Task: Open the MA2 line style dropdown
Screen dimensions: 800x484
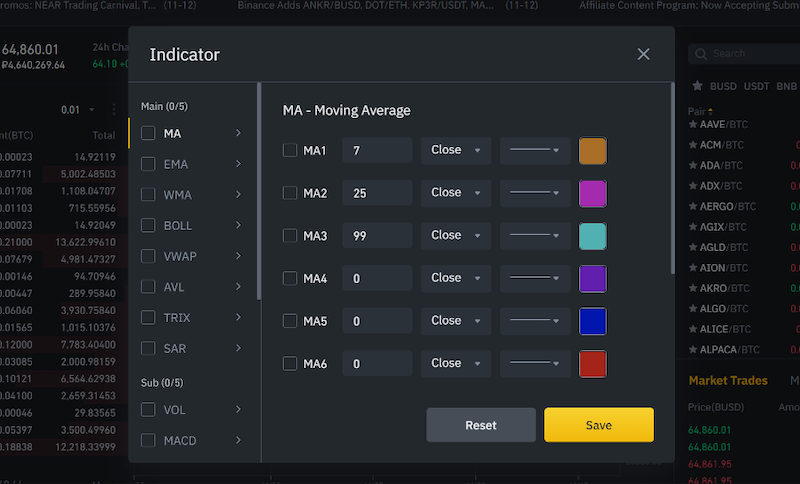Action: click(x=535, y=193)
